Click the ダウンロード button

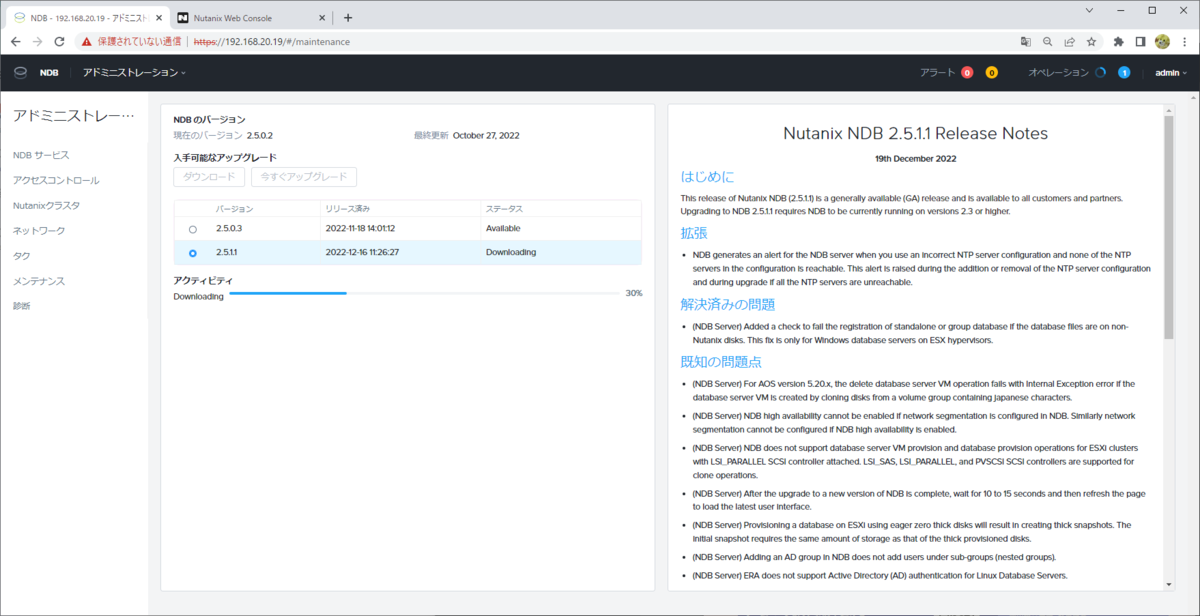coord(209,177)
